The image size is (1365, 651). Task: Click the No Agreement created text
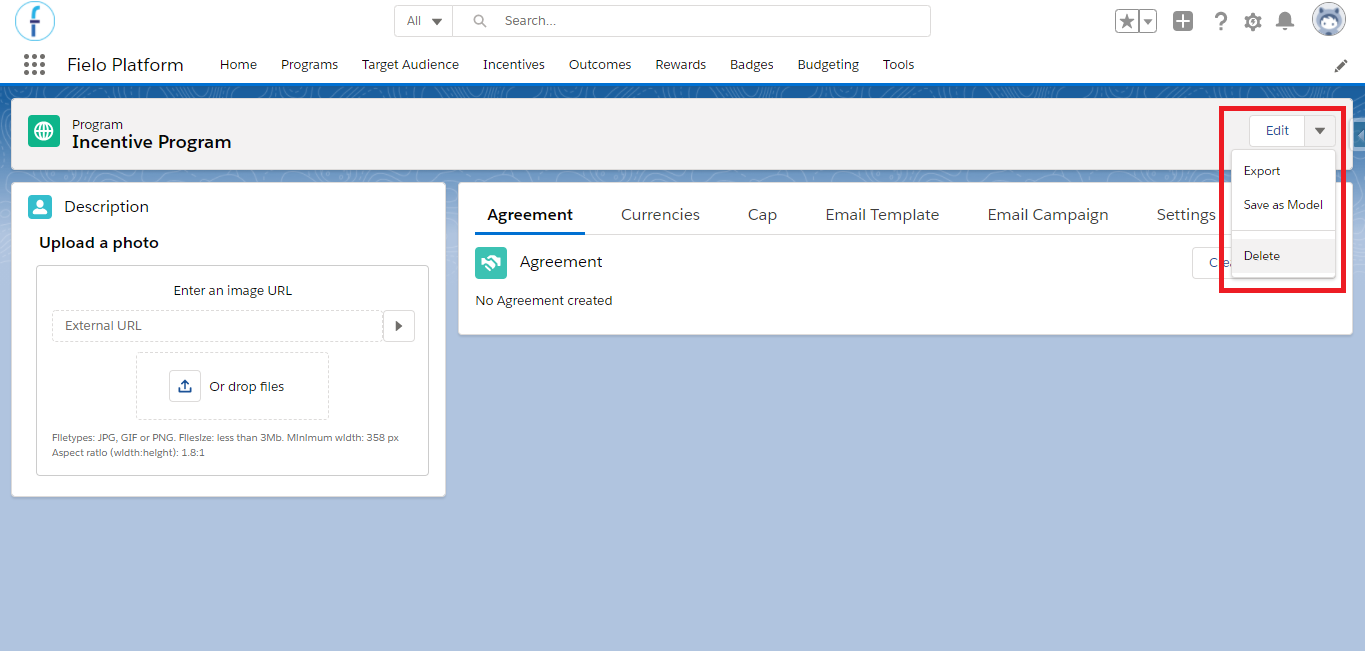pyautogui.click(x=544, y=301)
